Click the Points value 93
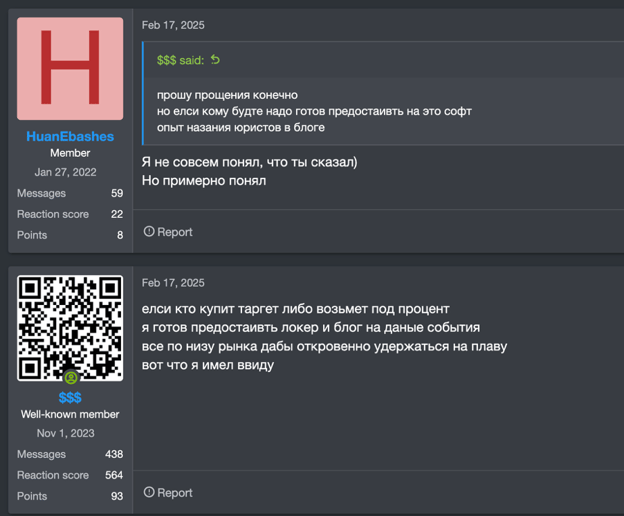Image resolution: width=624 pixels, height=516 pixels. tap(117, 497)
